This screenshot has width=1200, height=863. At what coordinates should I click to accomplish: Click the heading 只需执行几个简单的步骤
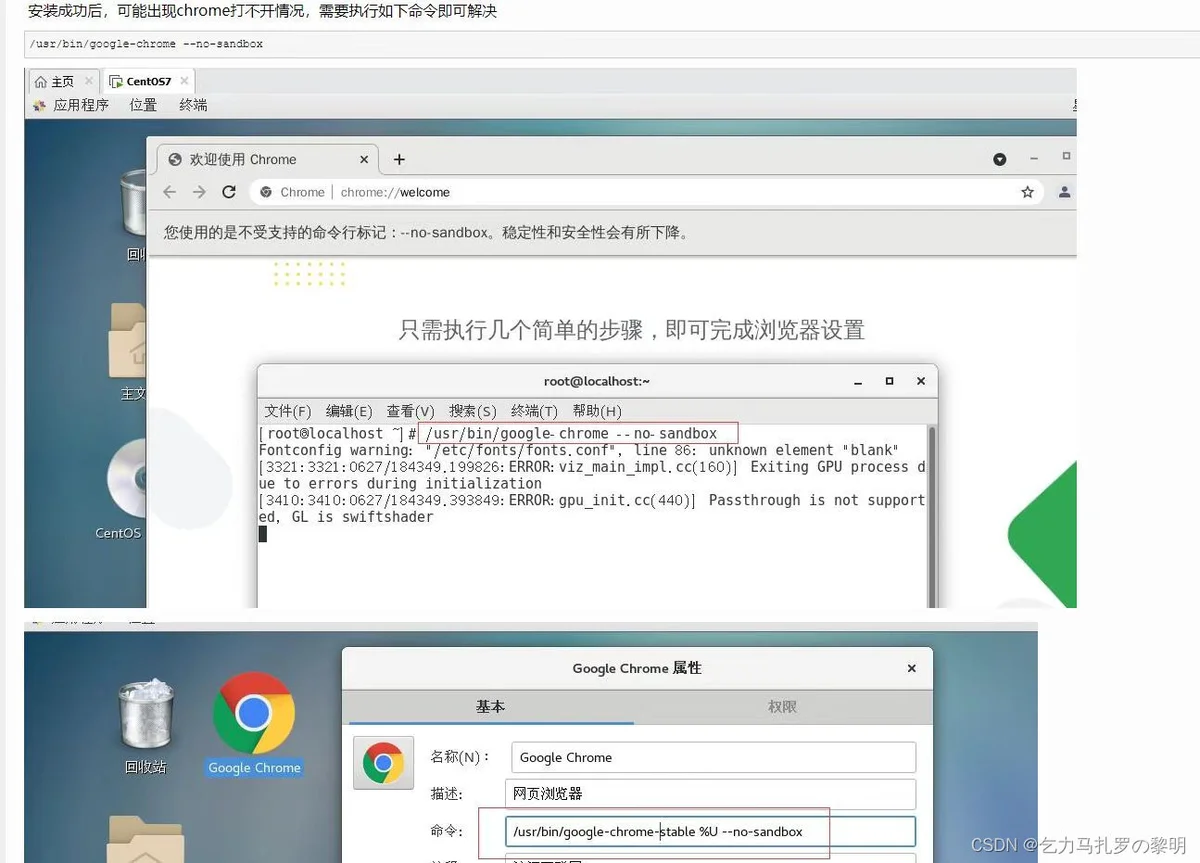pyautogui.click(x=631, y=330)
